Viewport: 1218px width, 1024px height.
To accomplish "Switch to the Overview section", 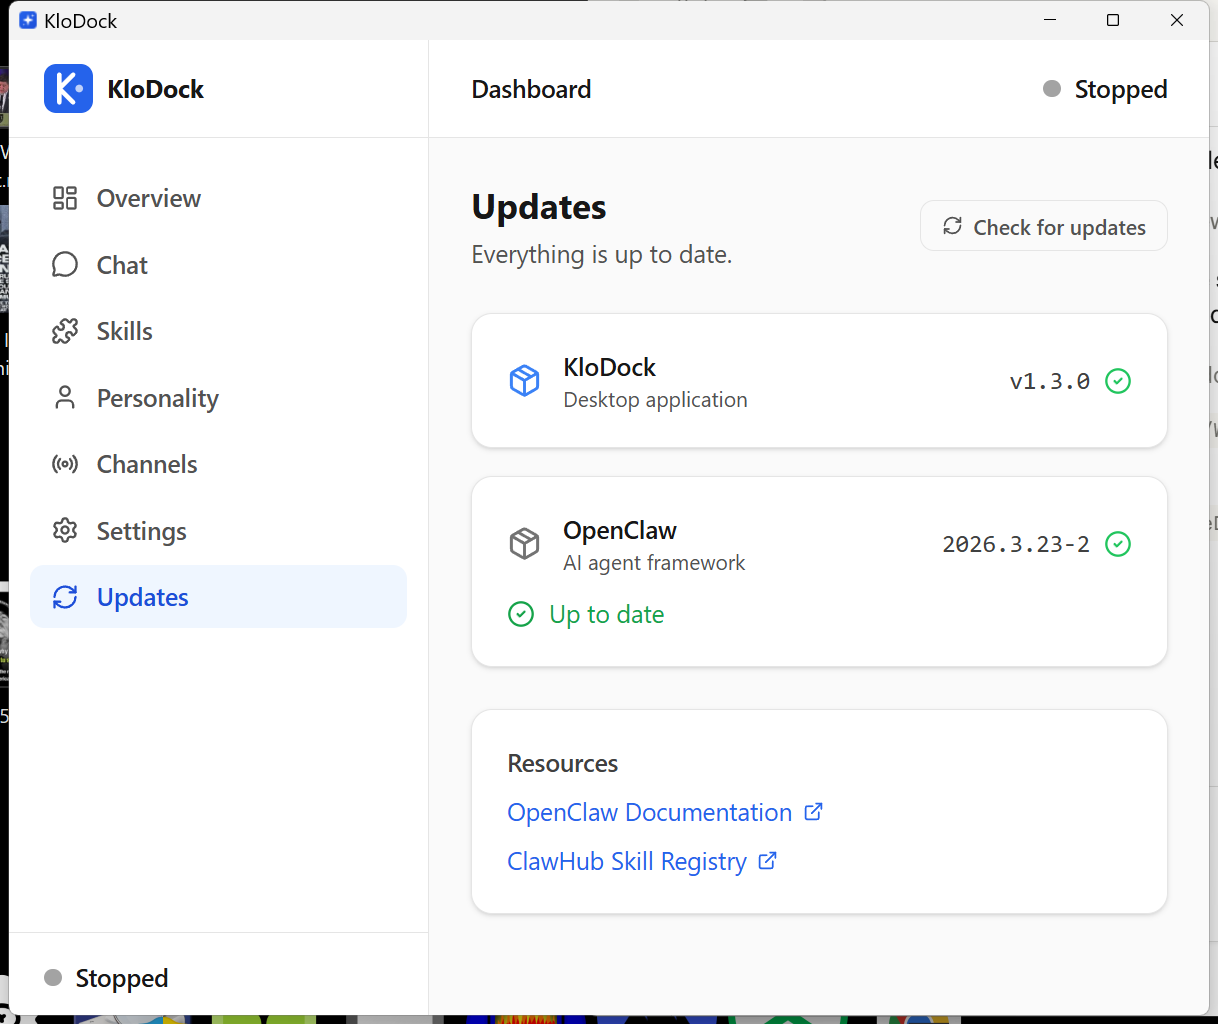I will tap(148, 198).
